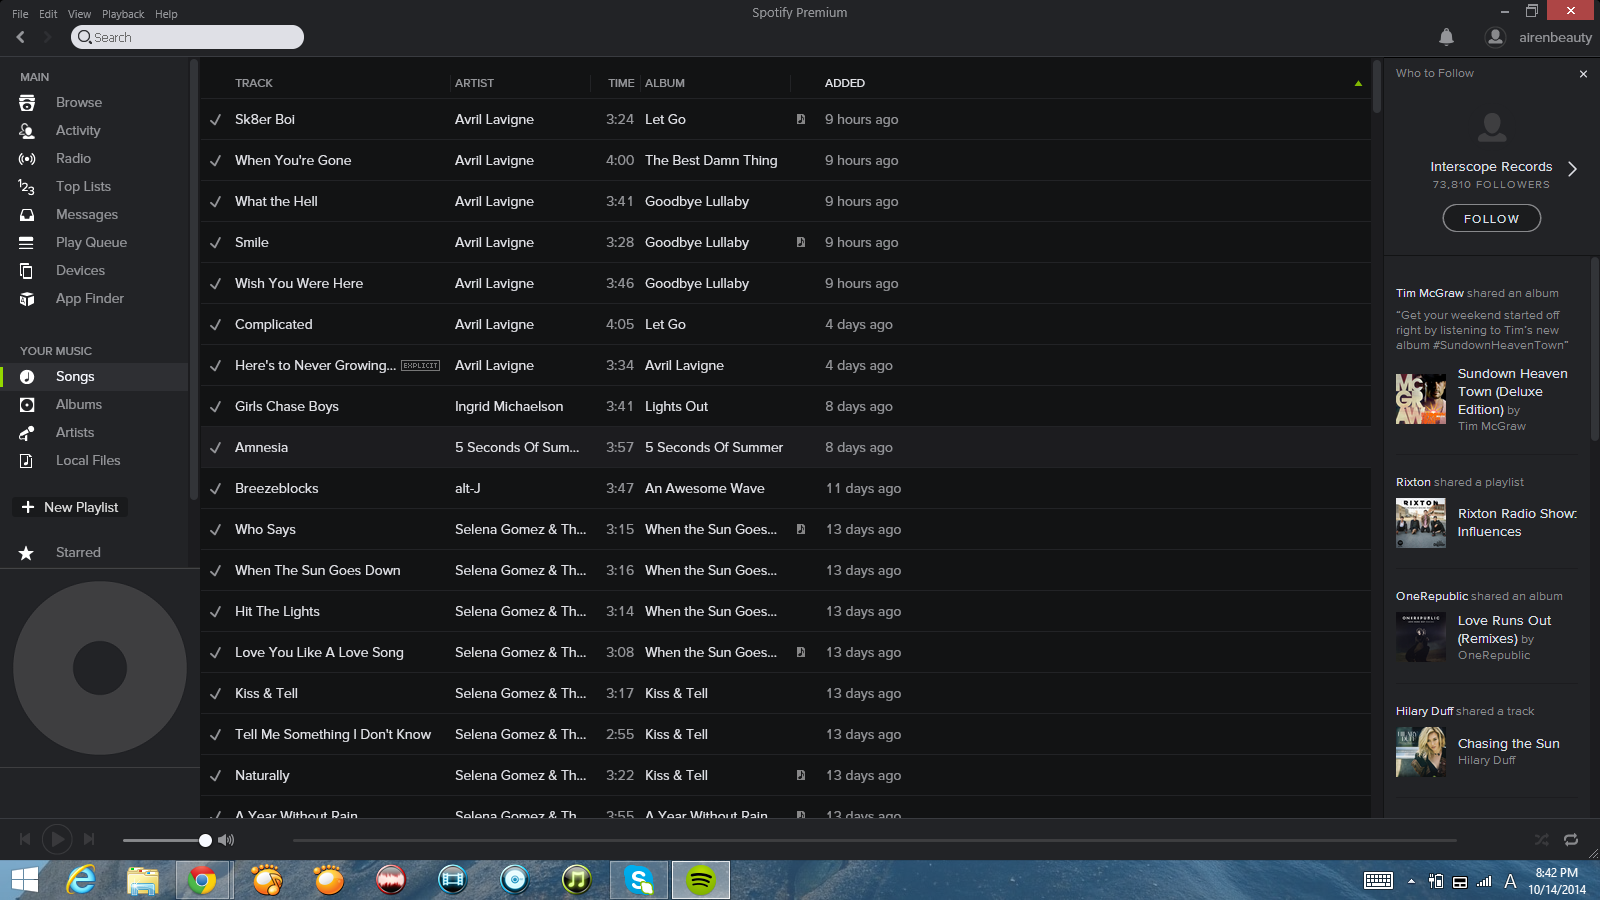Open the Devices icon in sidebar
Viewport: 1600px width, 900px height.
click(x=27, y=271)
